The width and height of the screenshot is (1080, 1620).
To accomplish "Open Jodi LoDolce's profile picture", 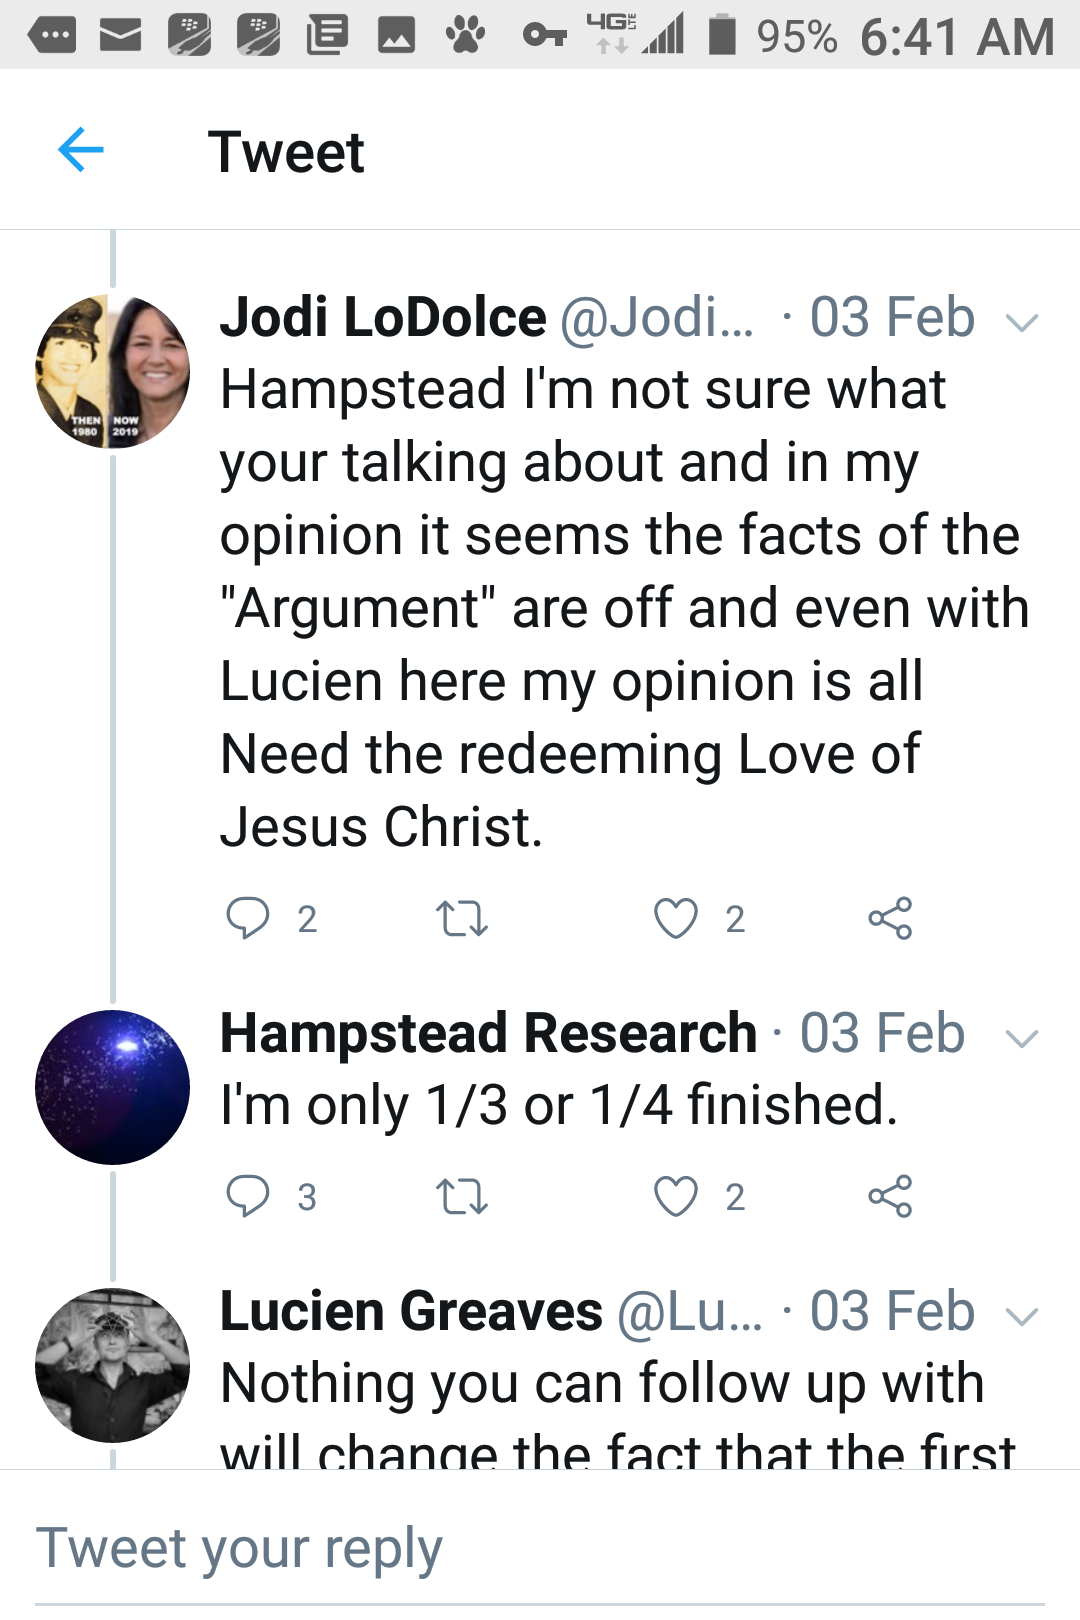I will click(112, 371).
